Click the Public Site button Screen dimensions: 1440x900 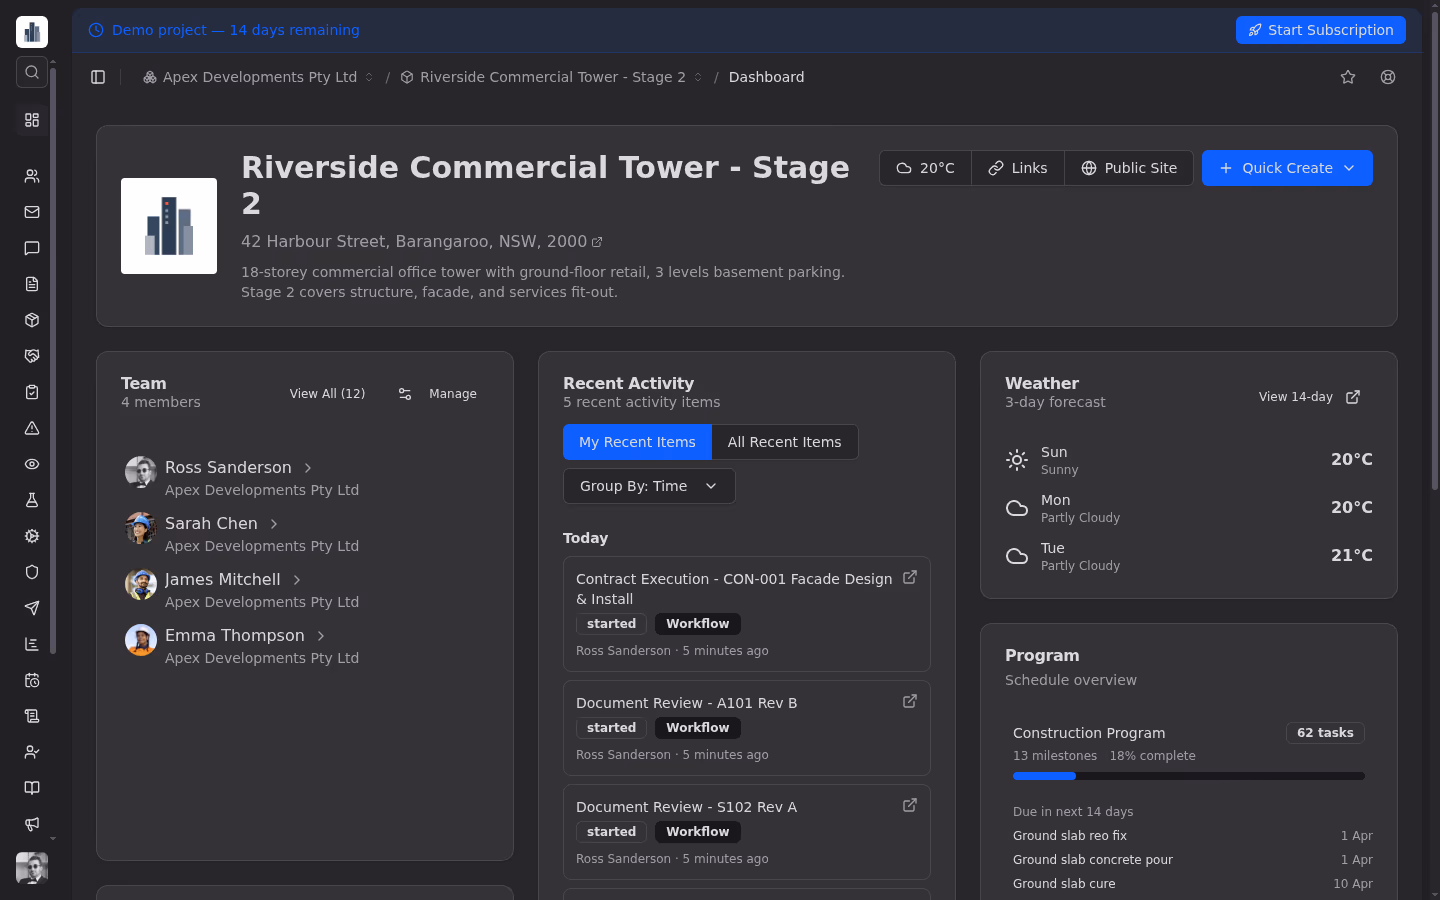click(x=1129, y=168)
